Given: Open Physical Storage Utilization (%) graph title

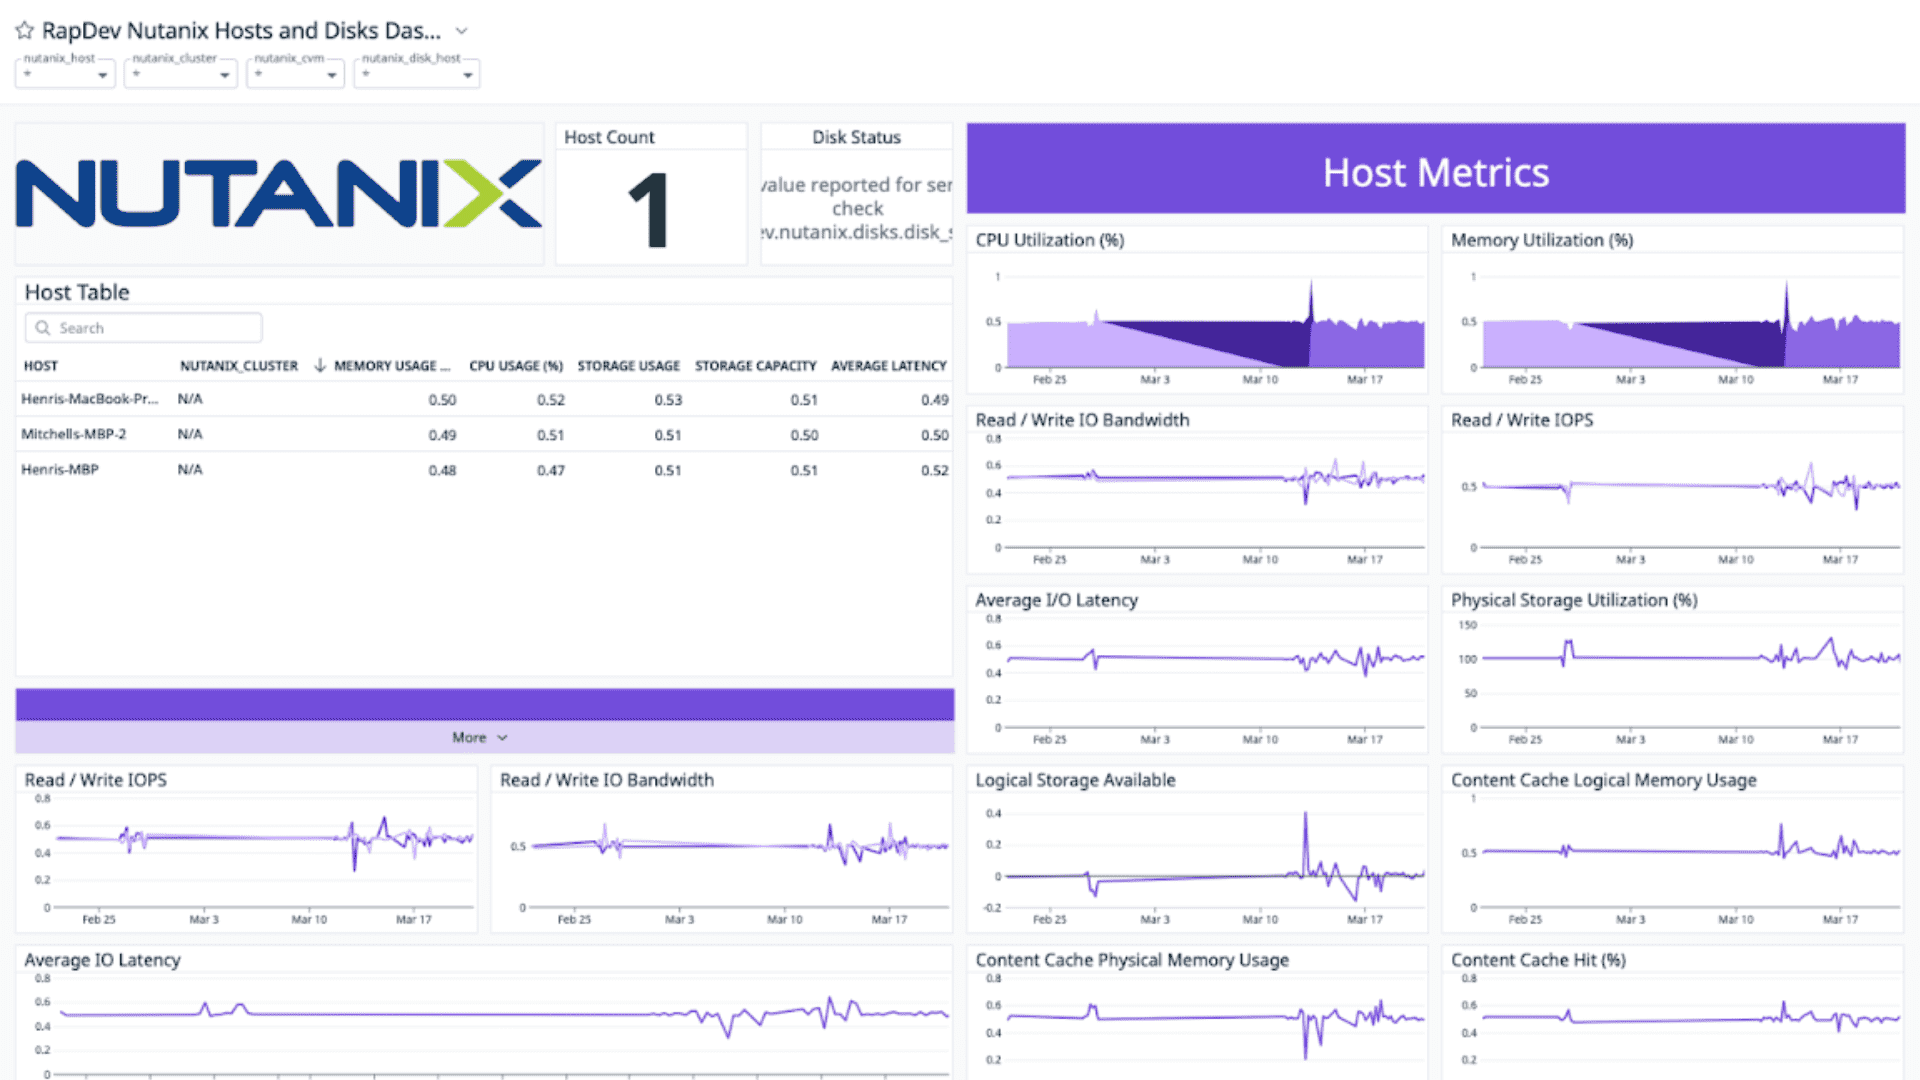Looking at the screenshot, I should pos(1574,600).
